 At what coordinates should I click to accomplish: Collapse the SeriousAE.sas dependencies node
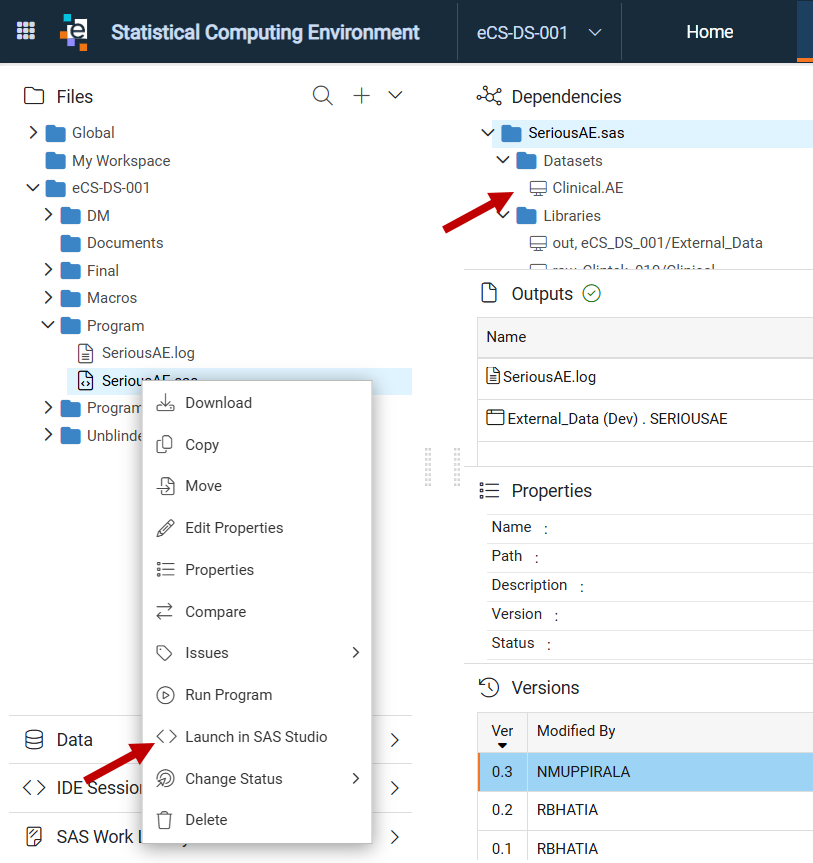coord(488,132)
